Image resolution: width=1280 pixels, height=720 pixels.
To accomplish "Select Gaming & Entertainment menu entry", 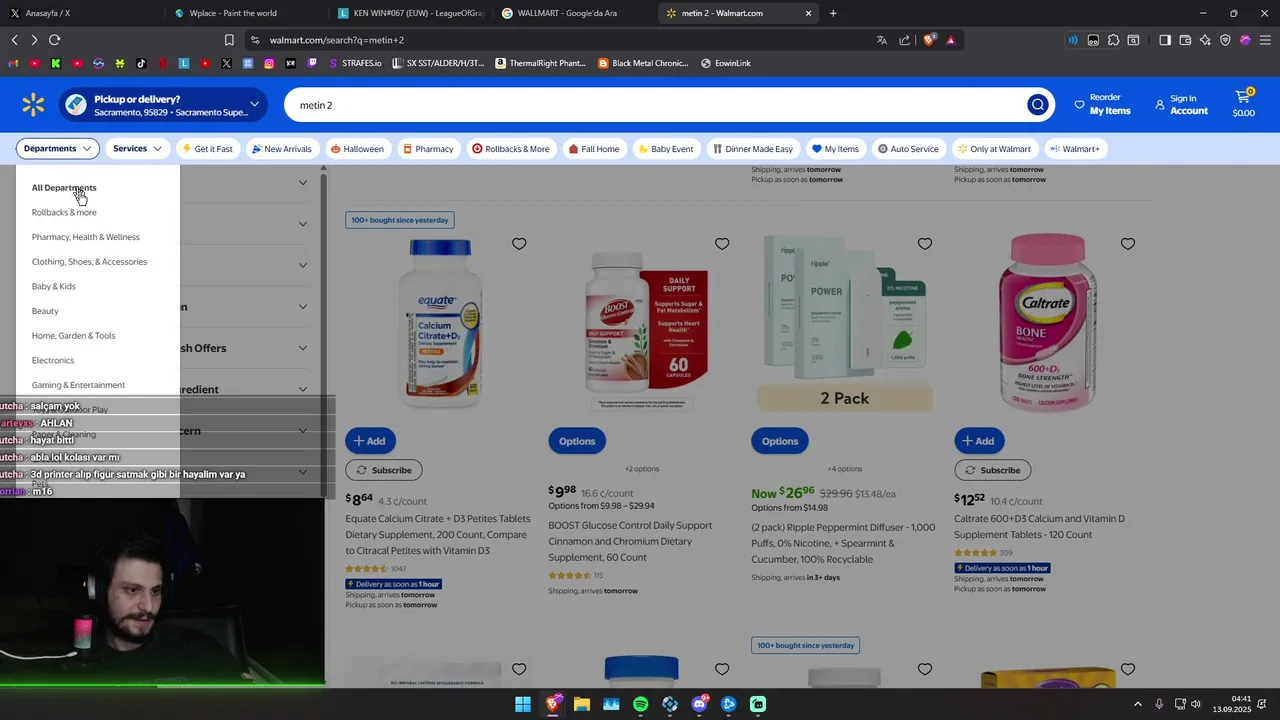I will [78, 385].
